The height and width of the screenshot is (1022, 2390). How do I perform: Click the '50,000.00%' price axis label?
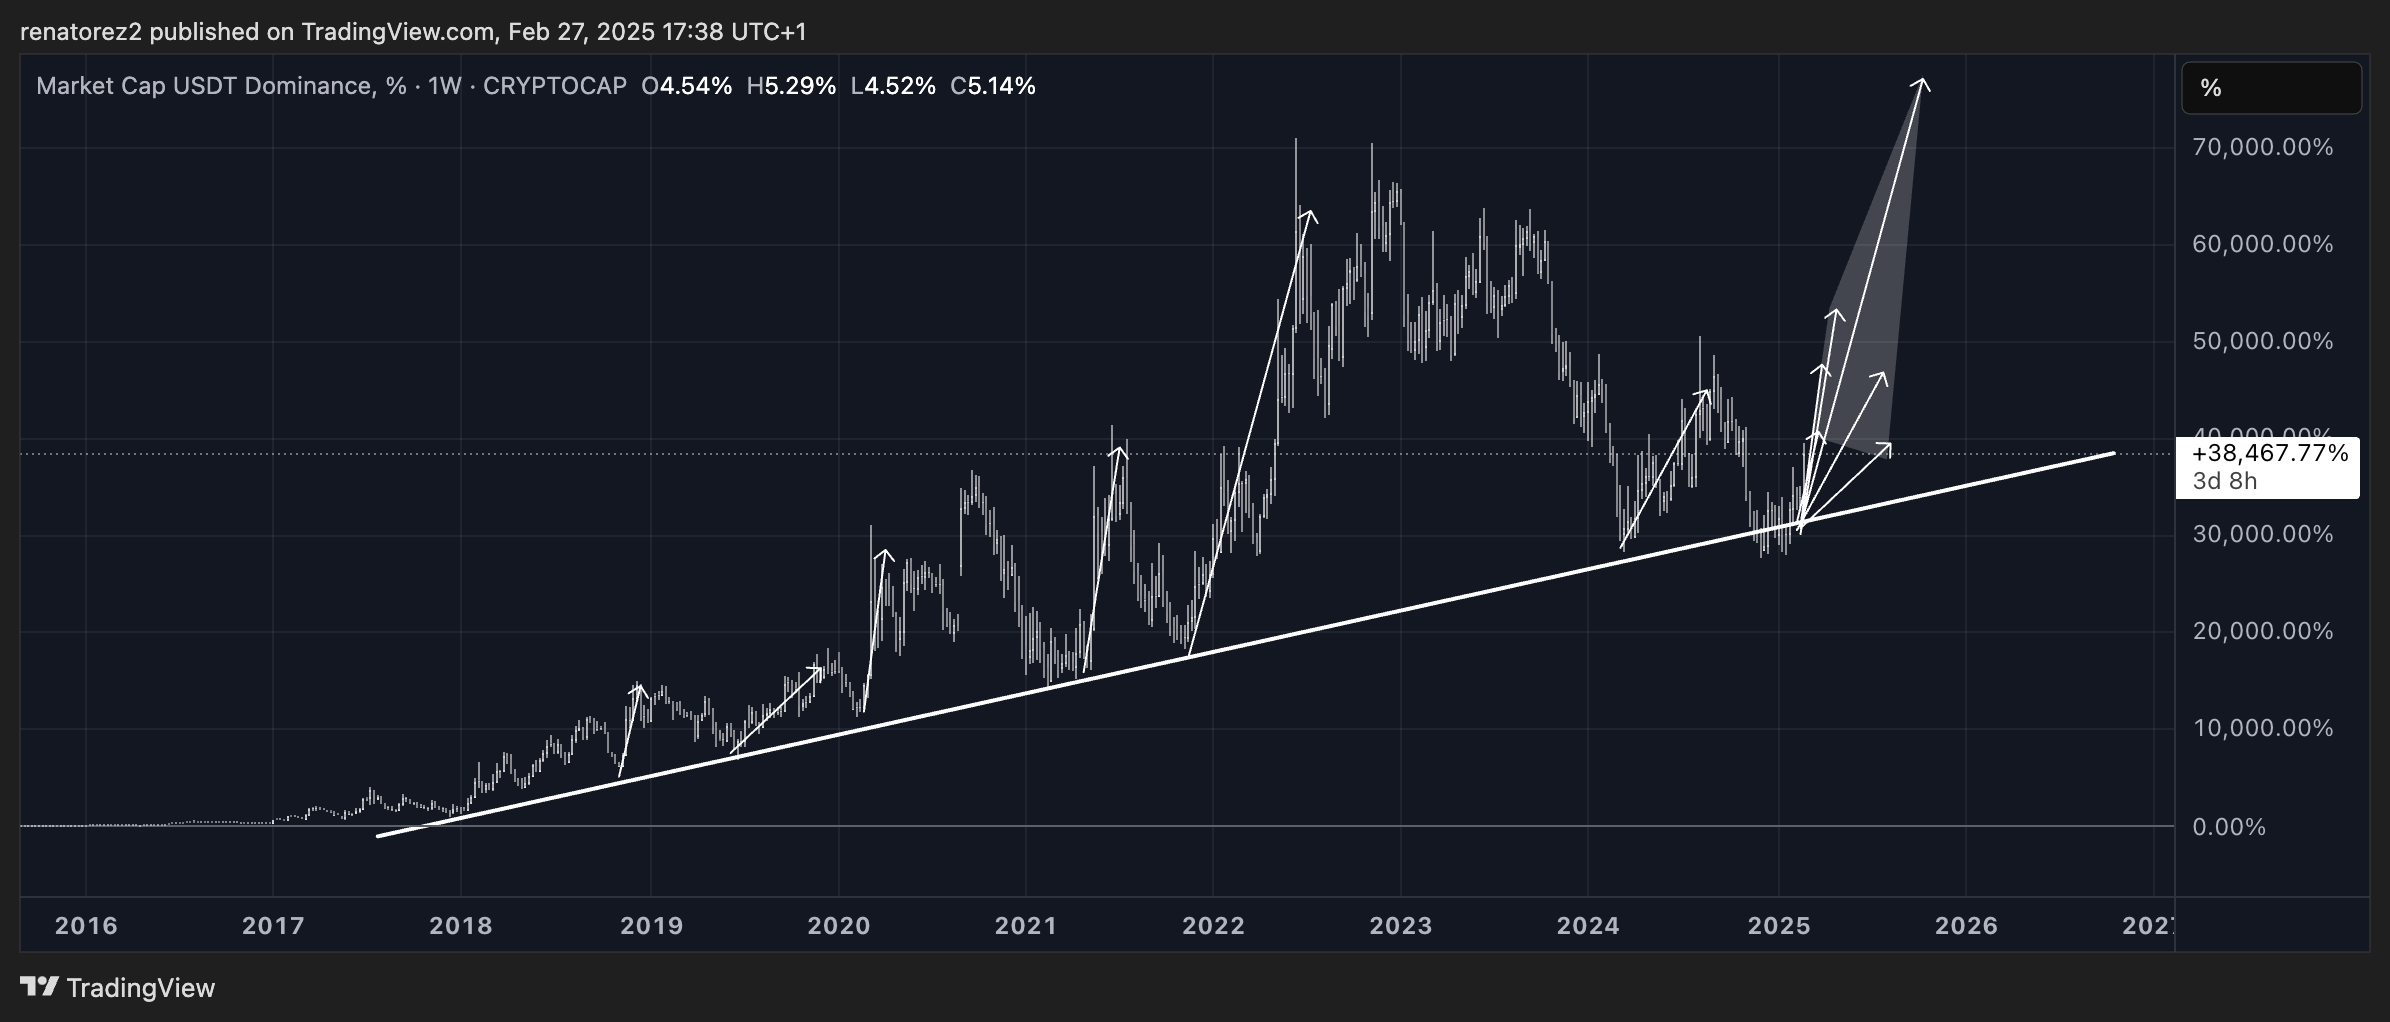pos(2263,341)
